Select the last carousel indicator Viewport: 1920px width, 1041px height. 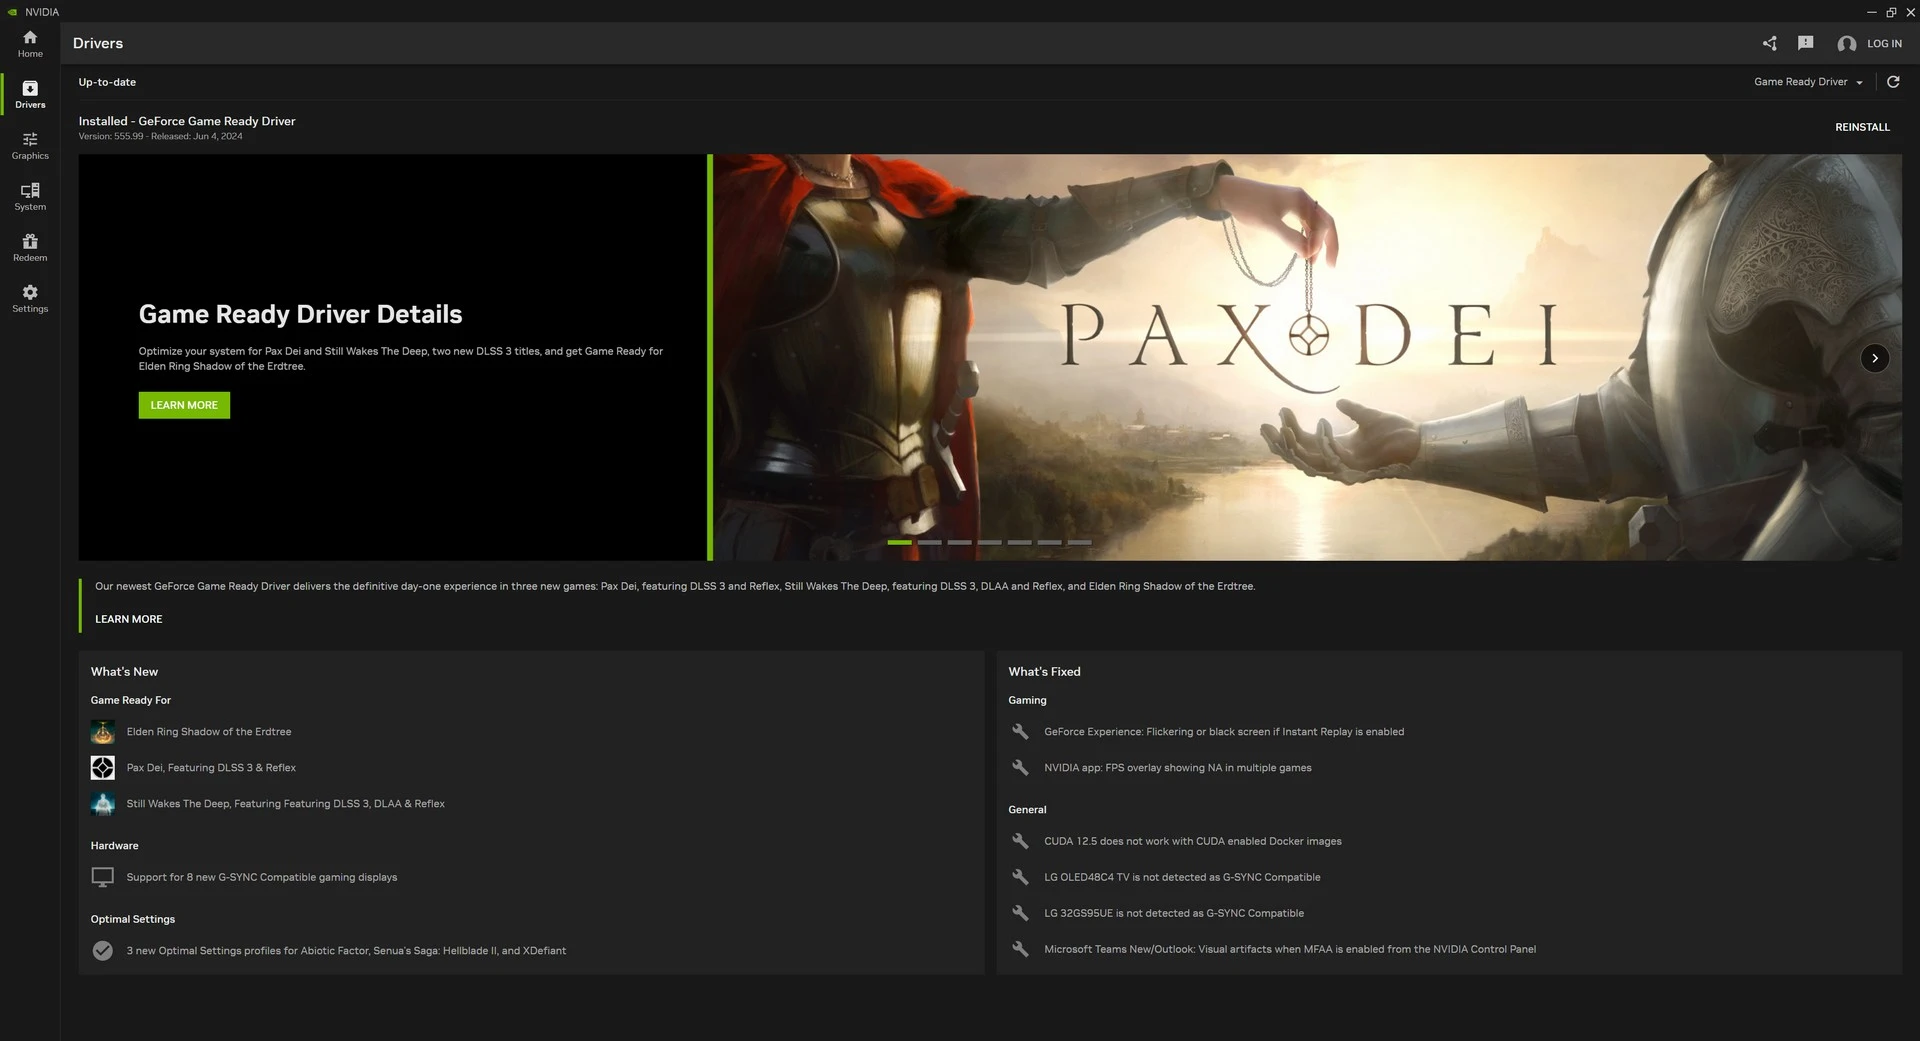1079,542
